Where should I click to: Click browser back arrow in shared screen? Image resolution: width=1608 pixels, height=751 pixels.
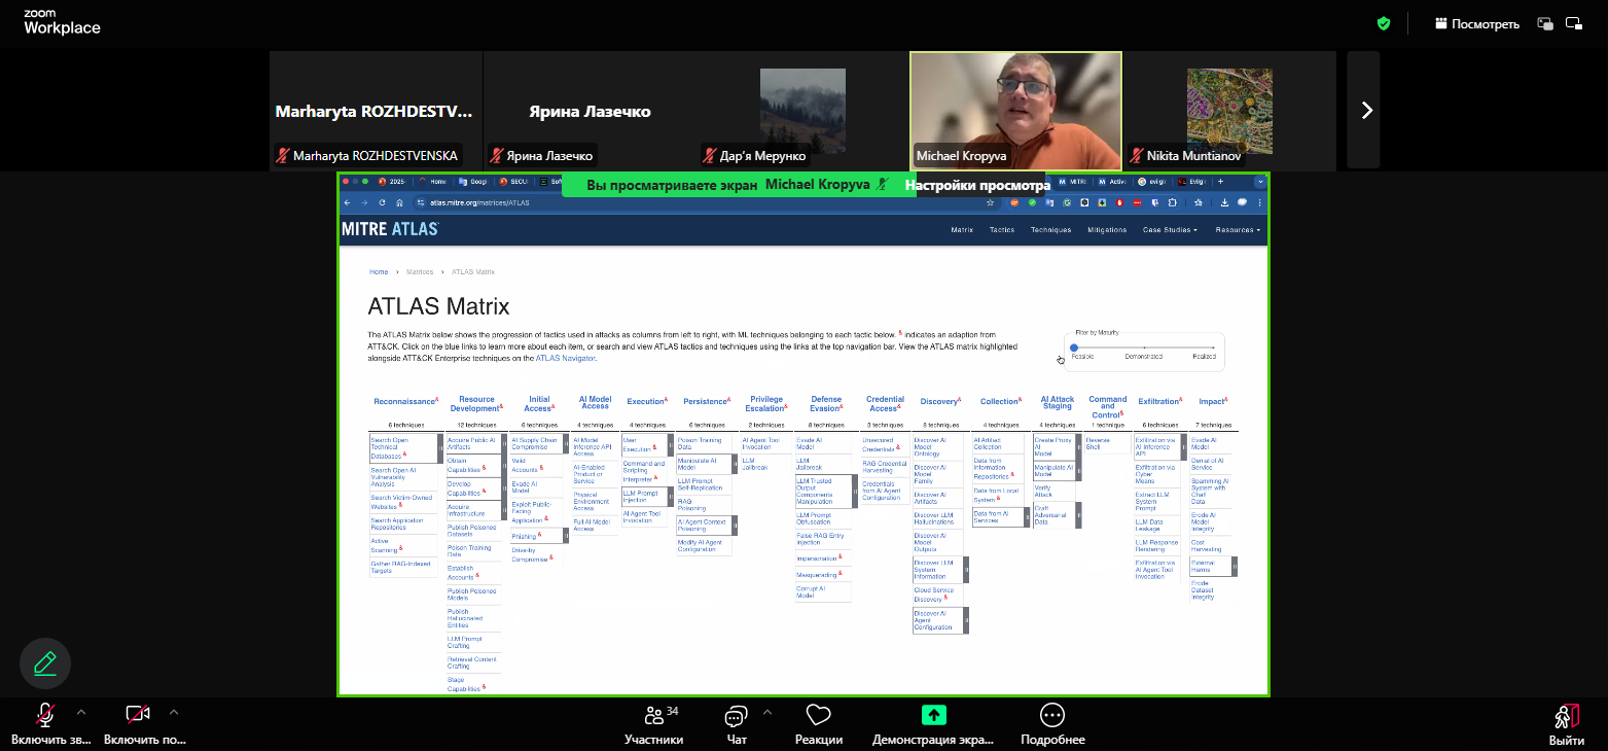[x=347, y=203]
